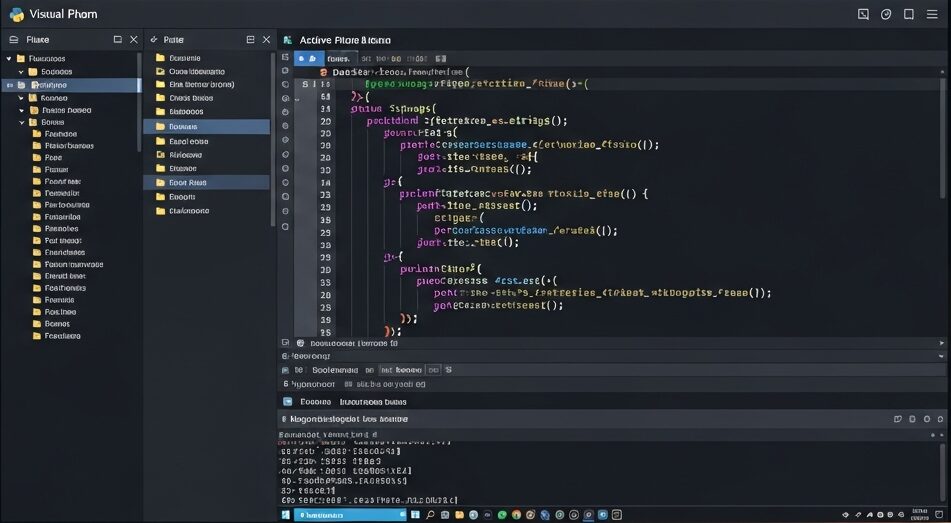Screen dimensions: 951x523
Task: Close the left file panel with X
Action: [x=134, y=40]
